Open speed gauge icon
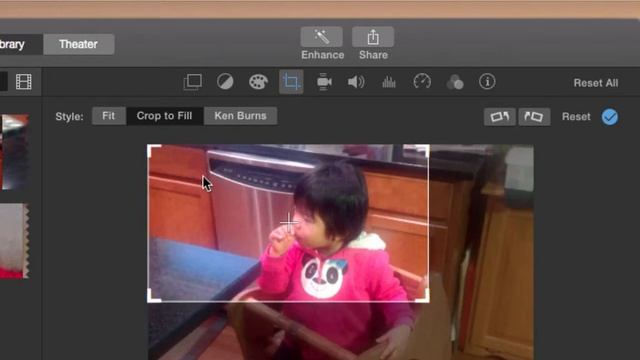 pyautogui.click(x=422, y=82)
